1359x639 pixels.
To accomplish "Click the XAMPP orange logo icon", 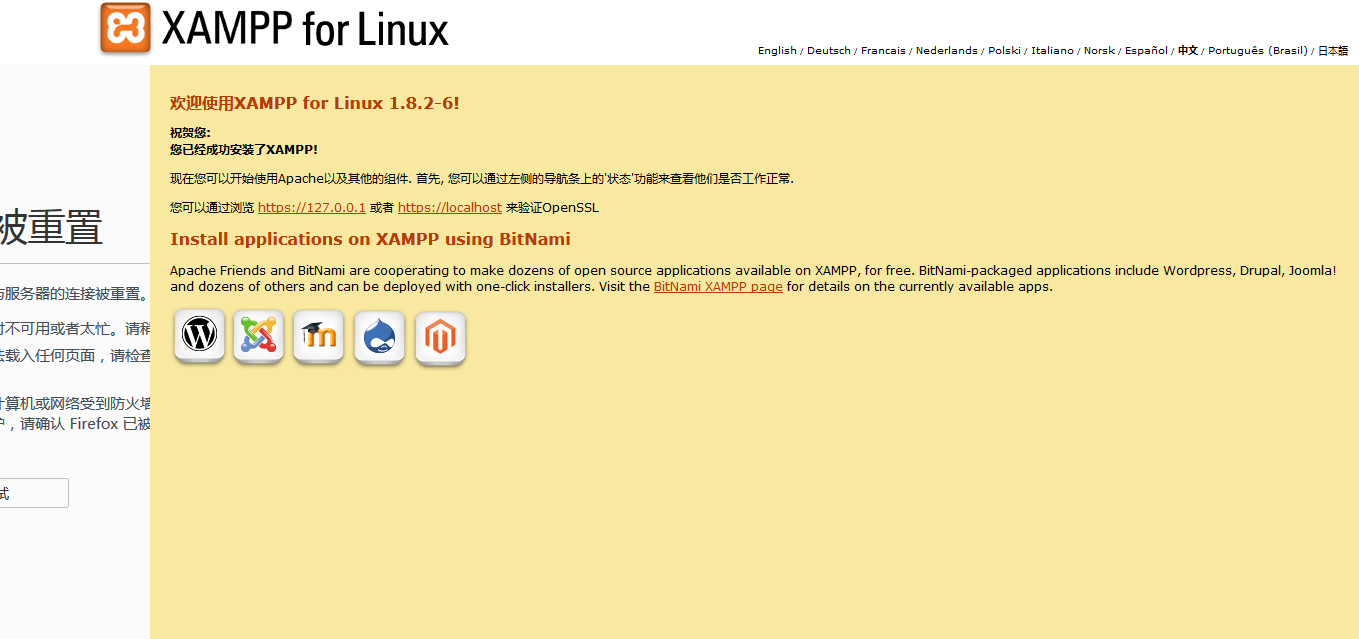I will [125, 28].
